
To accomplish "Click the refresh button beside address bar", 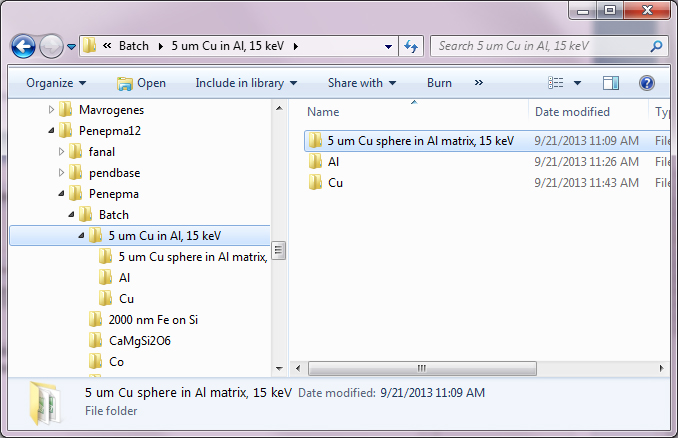I will pos(410,46).
